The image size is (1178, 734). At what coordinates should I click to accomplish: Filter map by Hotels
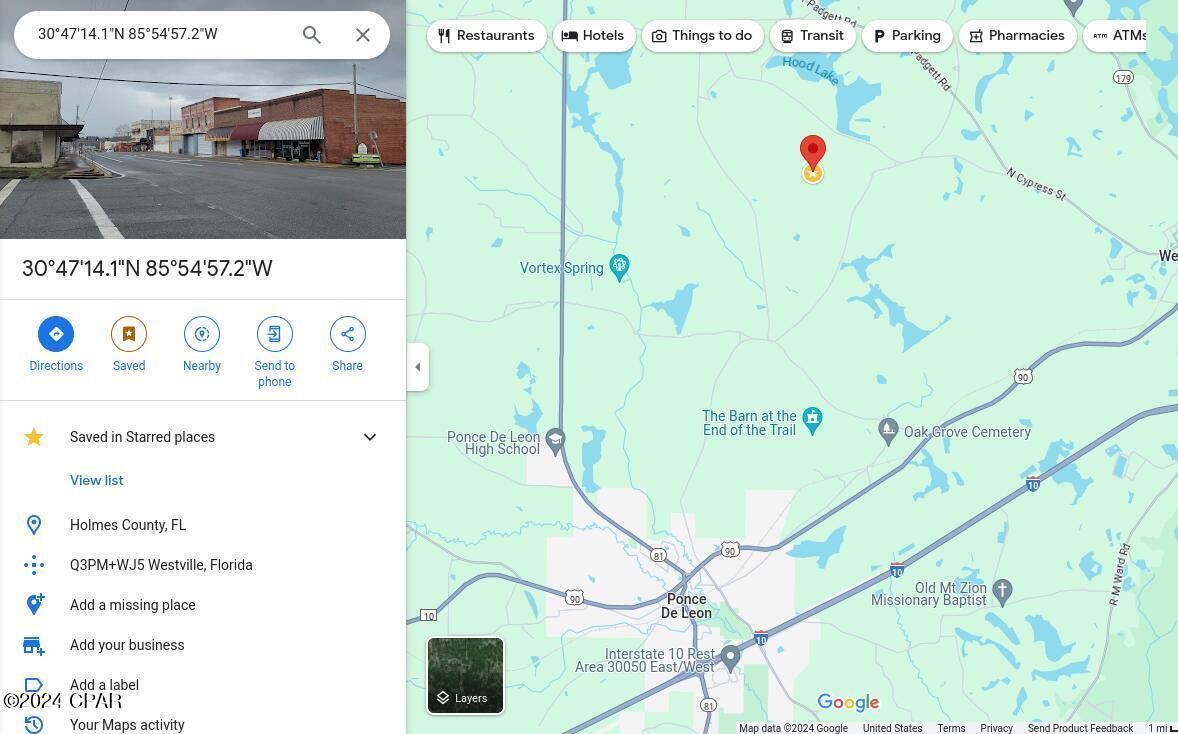594,36
